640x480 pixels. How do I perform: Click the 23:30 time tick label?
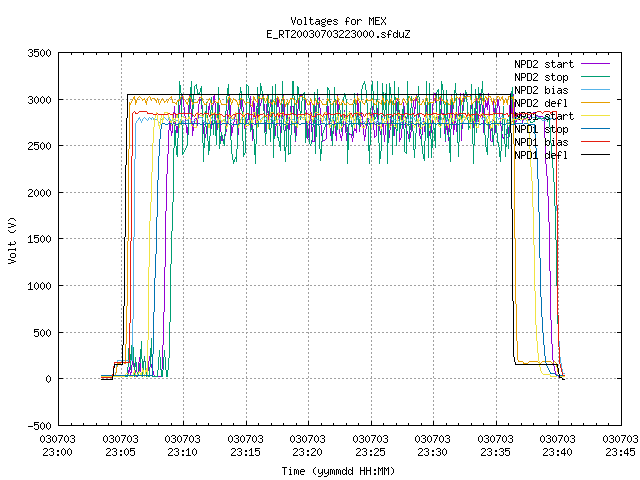pos(432,452)
